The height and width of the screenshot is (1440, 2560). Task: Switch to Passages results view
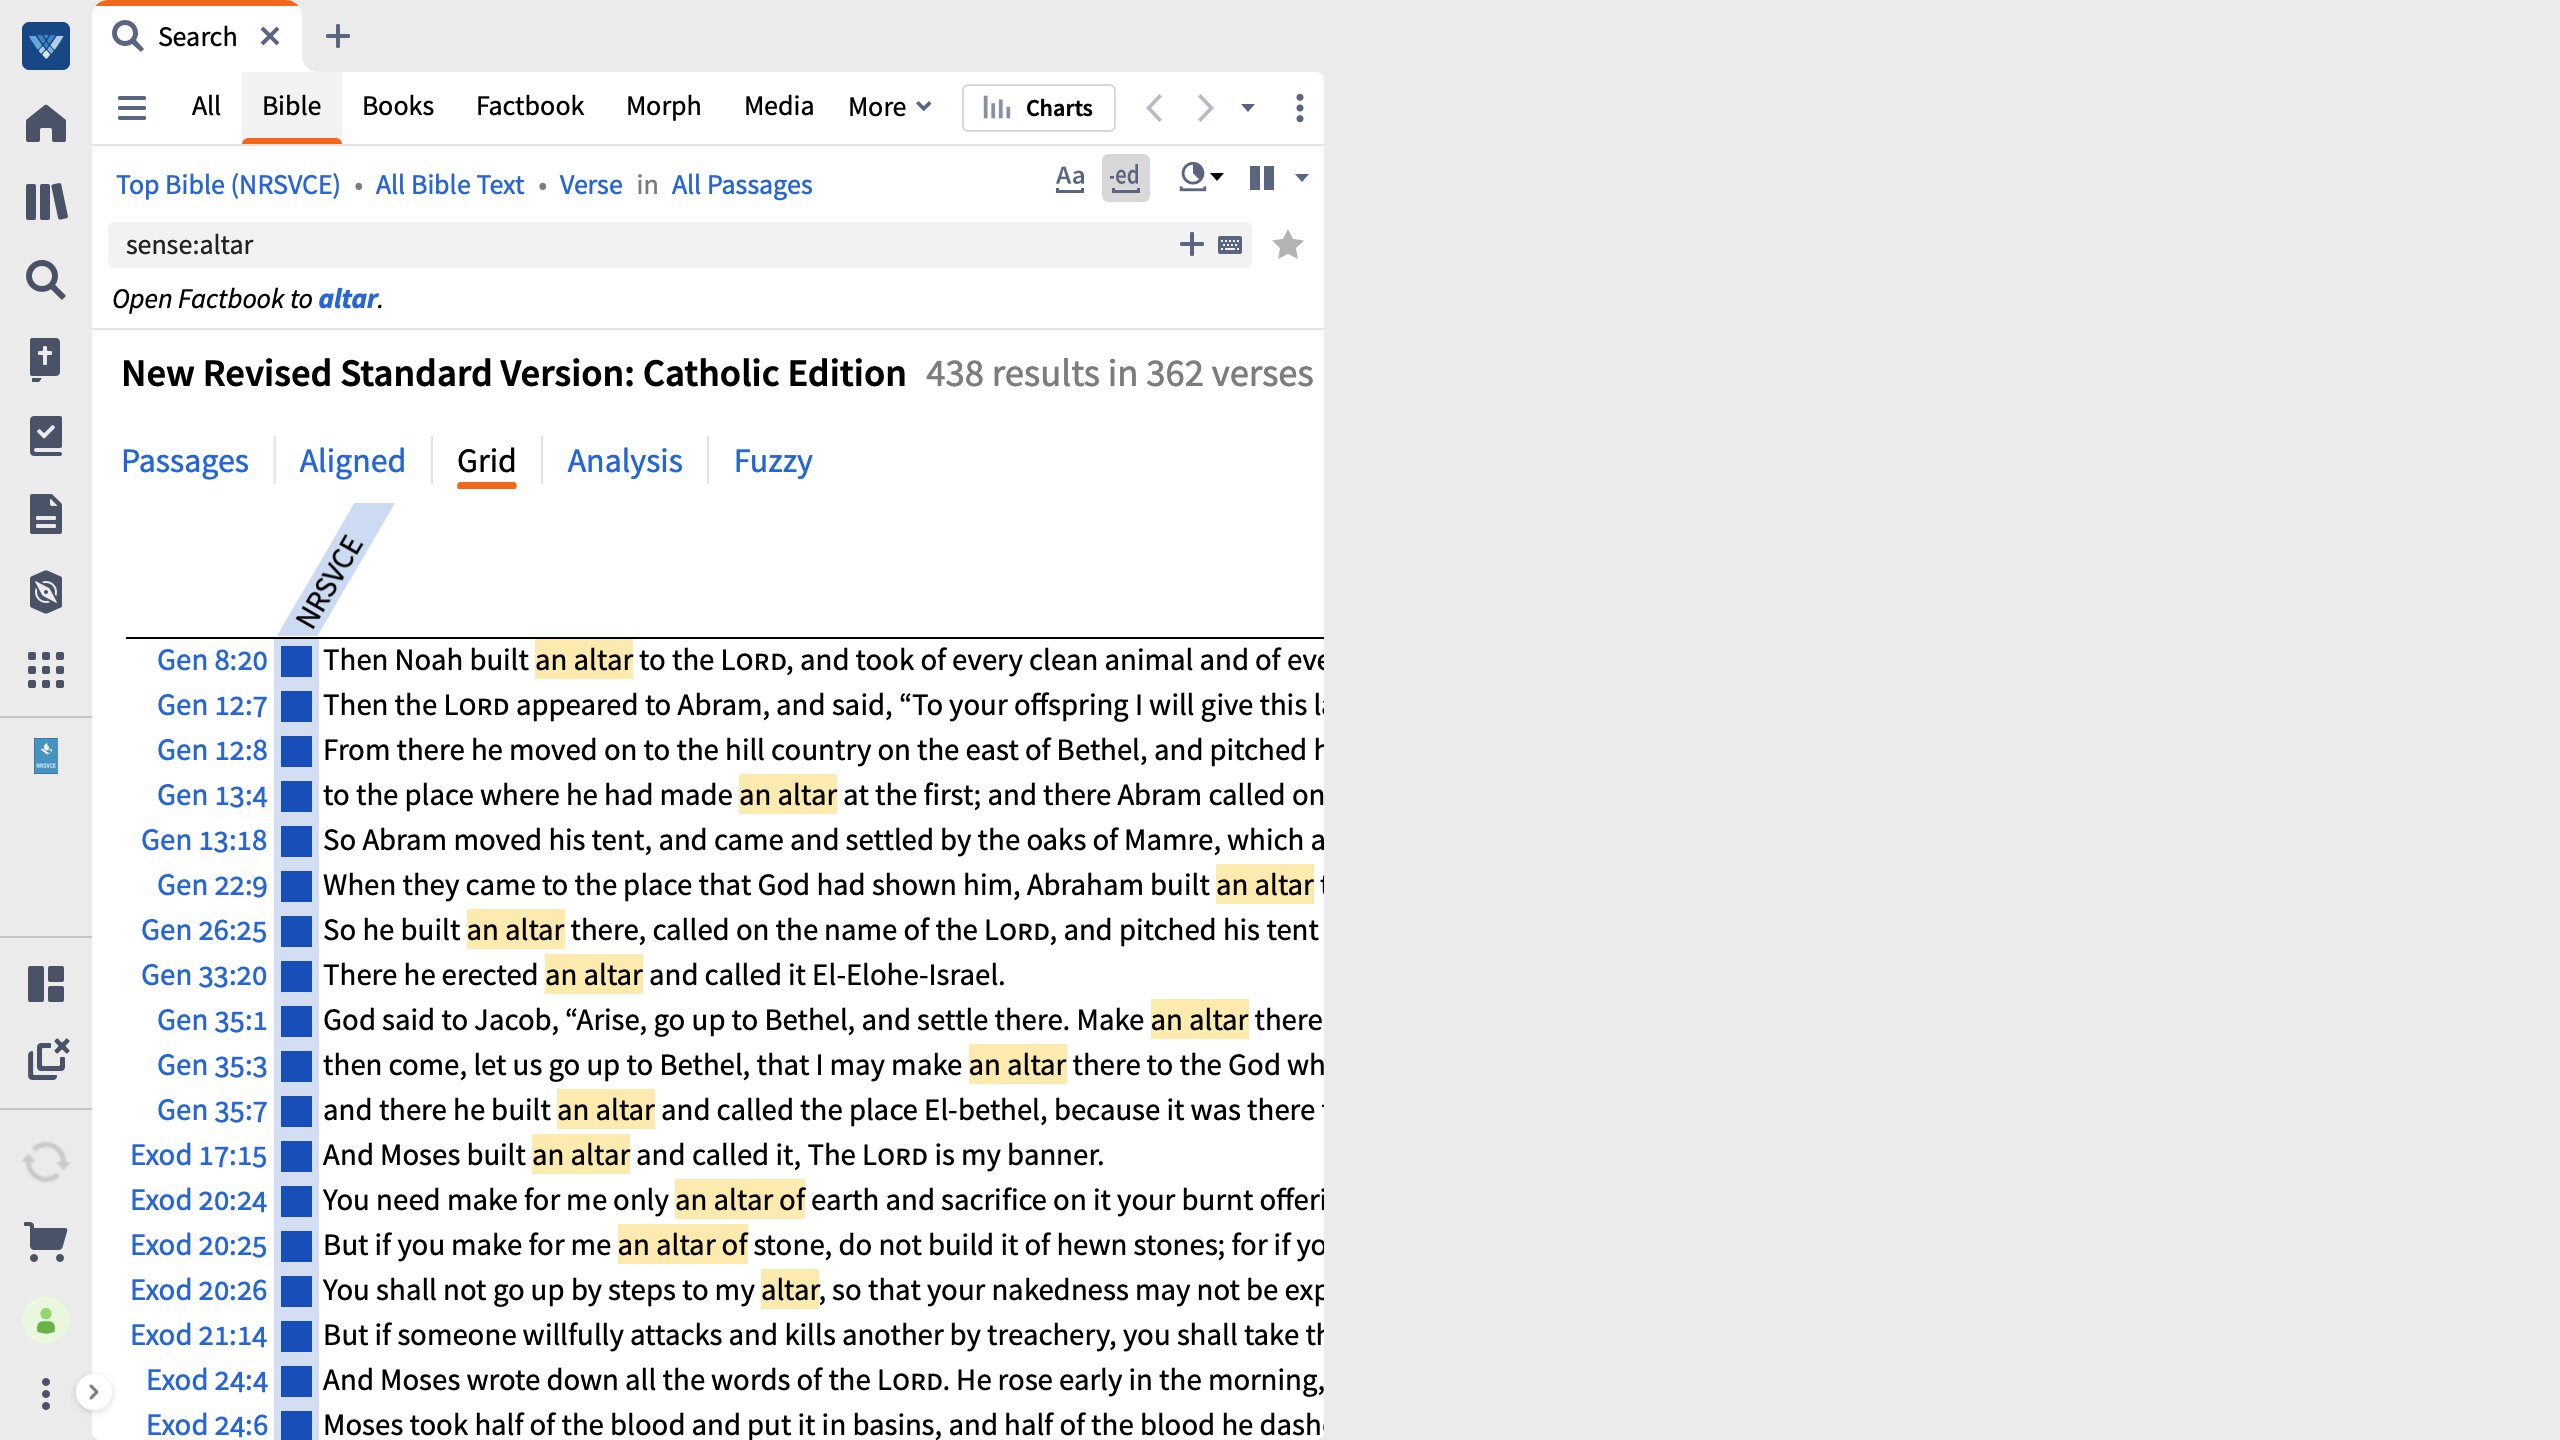(x=185, y=461)
